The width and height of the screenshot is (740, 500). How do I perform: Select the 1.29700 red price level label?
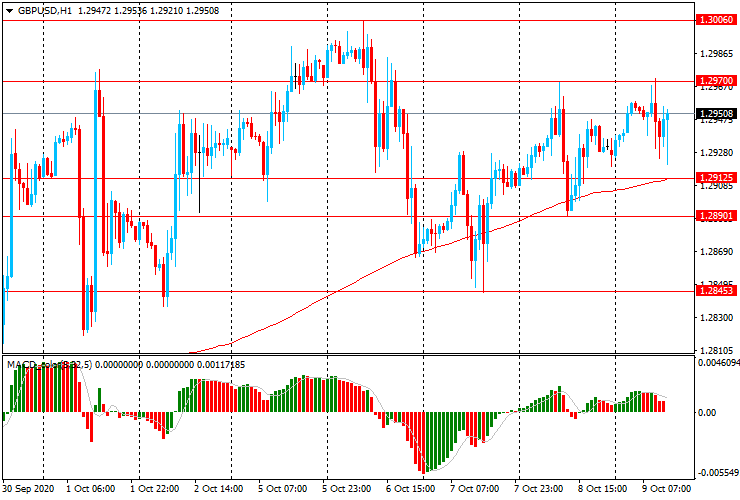tap(716, 81)
